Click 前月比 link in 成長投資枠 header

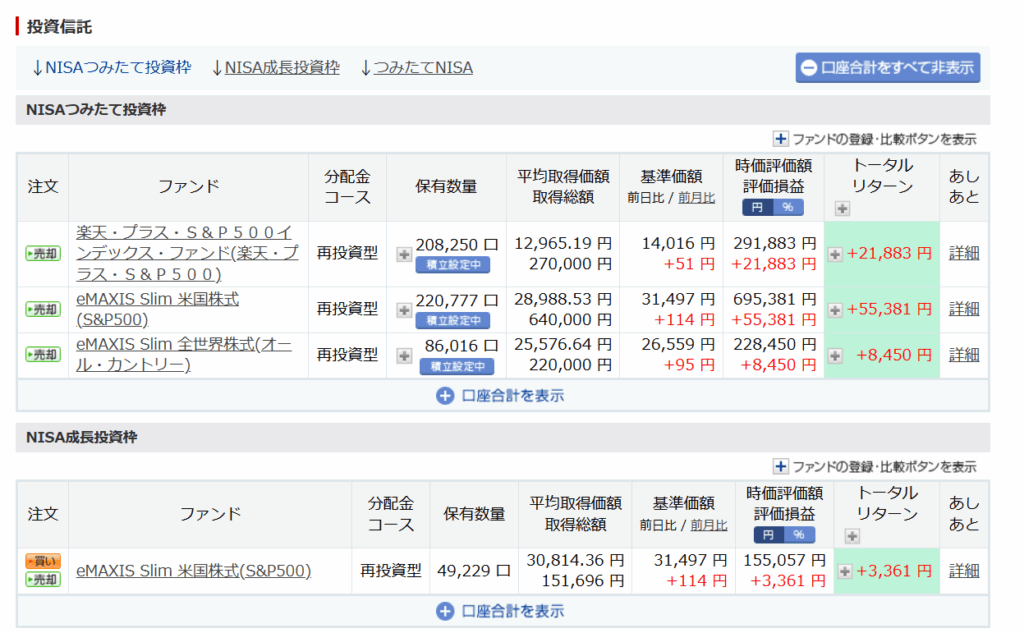pyautogui.click(x=709, y=525)
